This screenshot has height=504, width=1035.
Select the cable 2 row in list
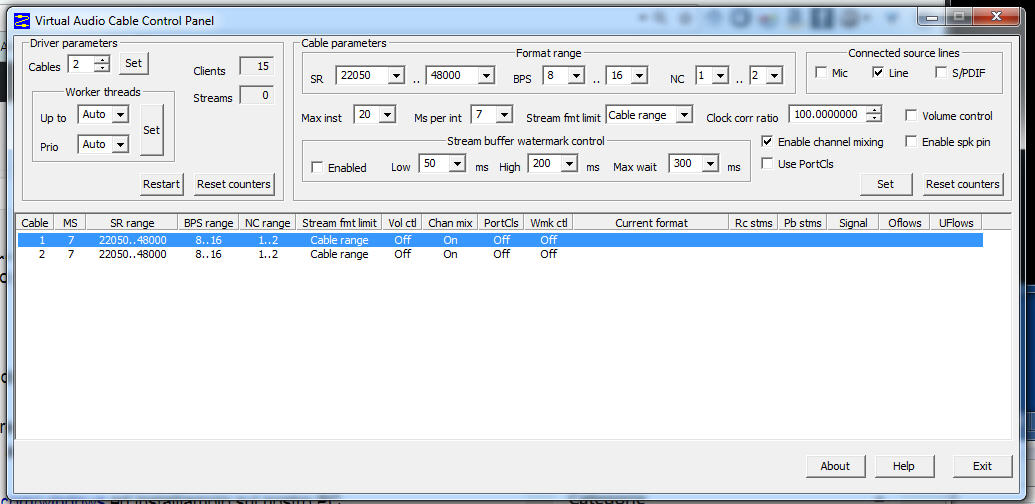[500, 254]
